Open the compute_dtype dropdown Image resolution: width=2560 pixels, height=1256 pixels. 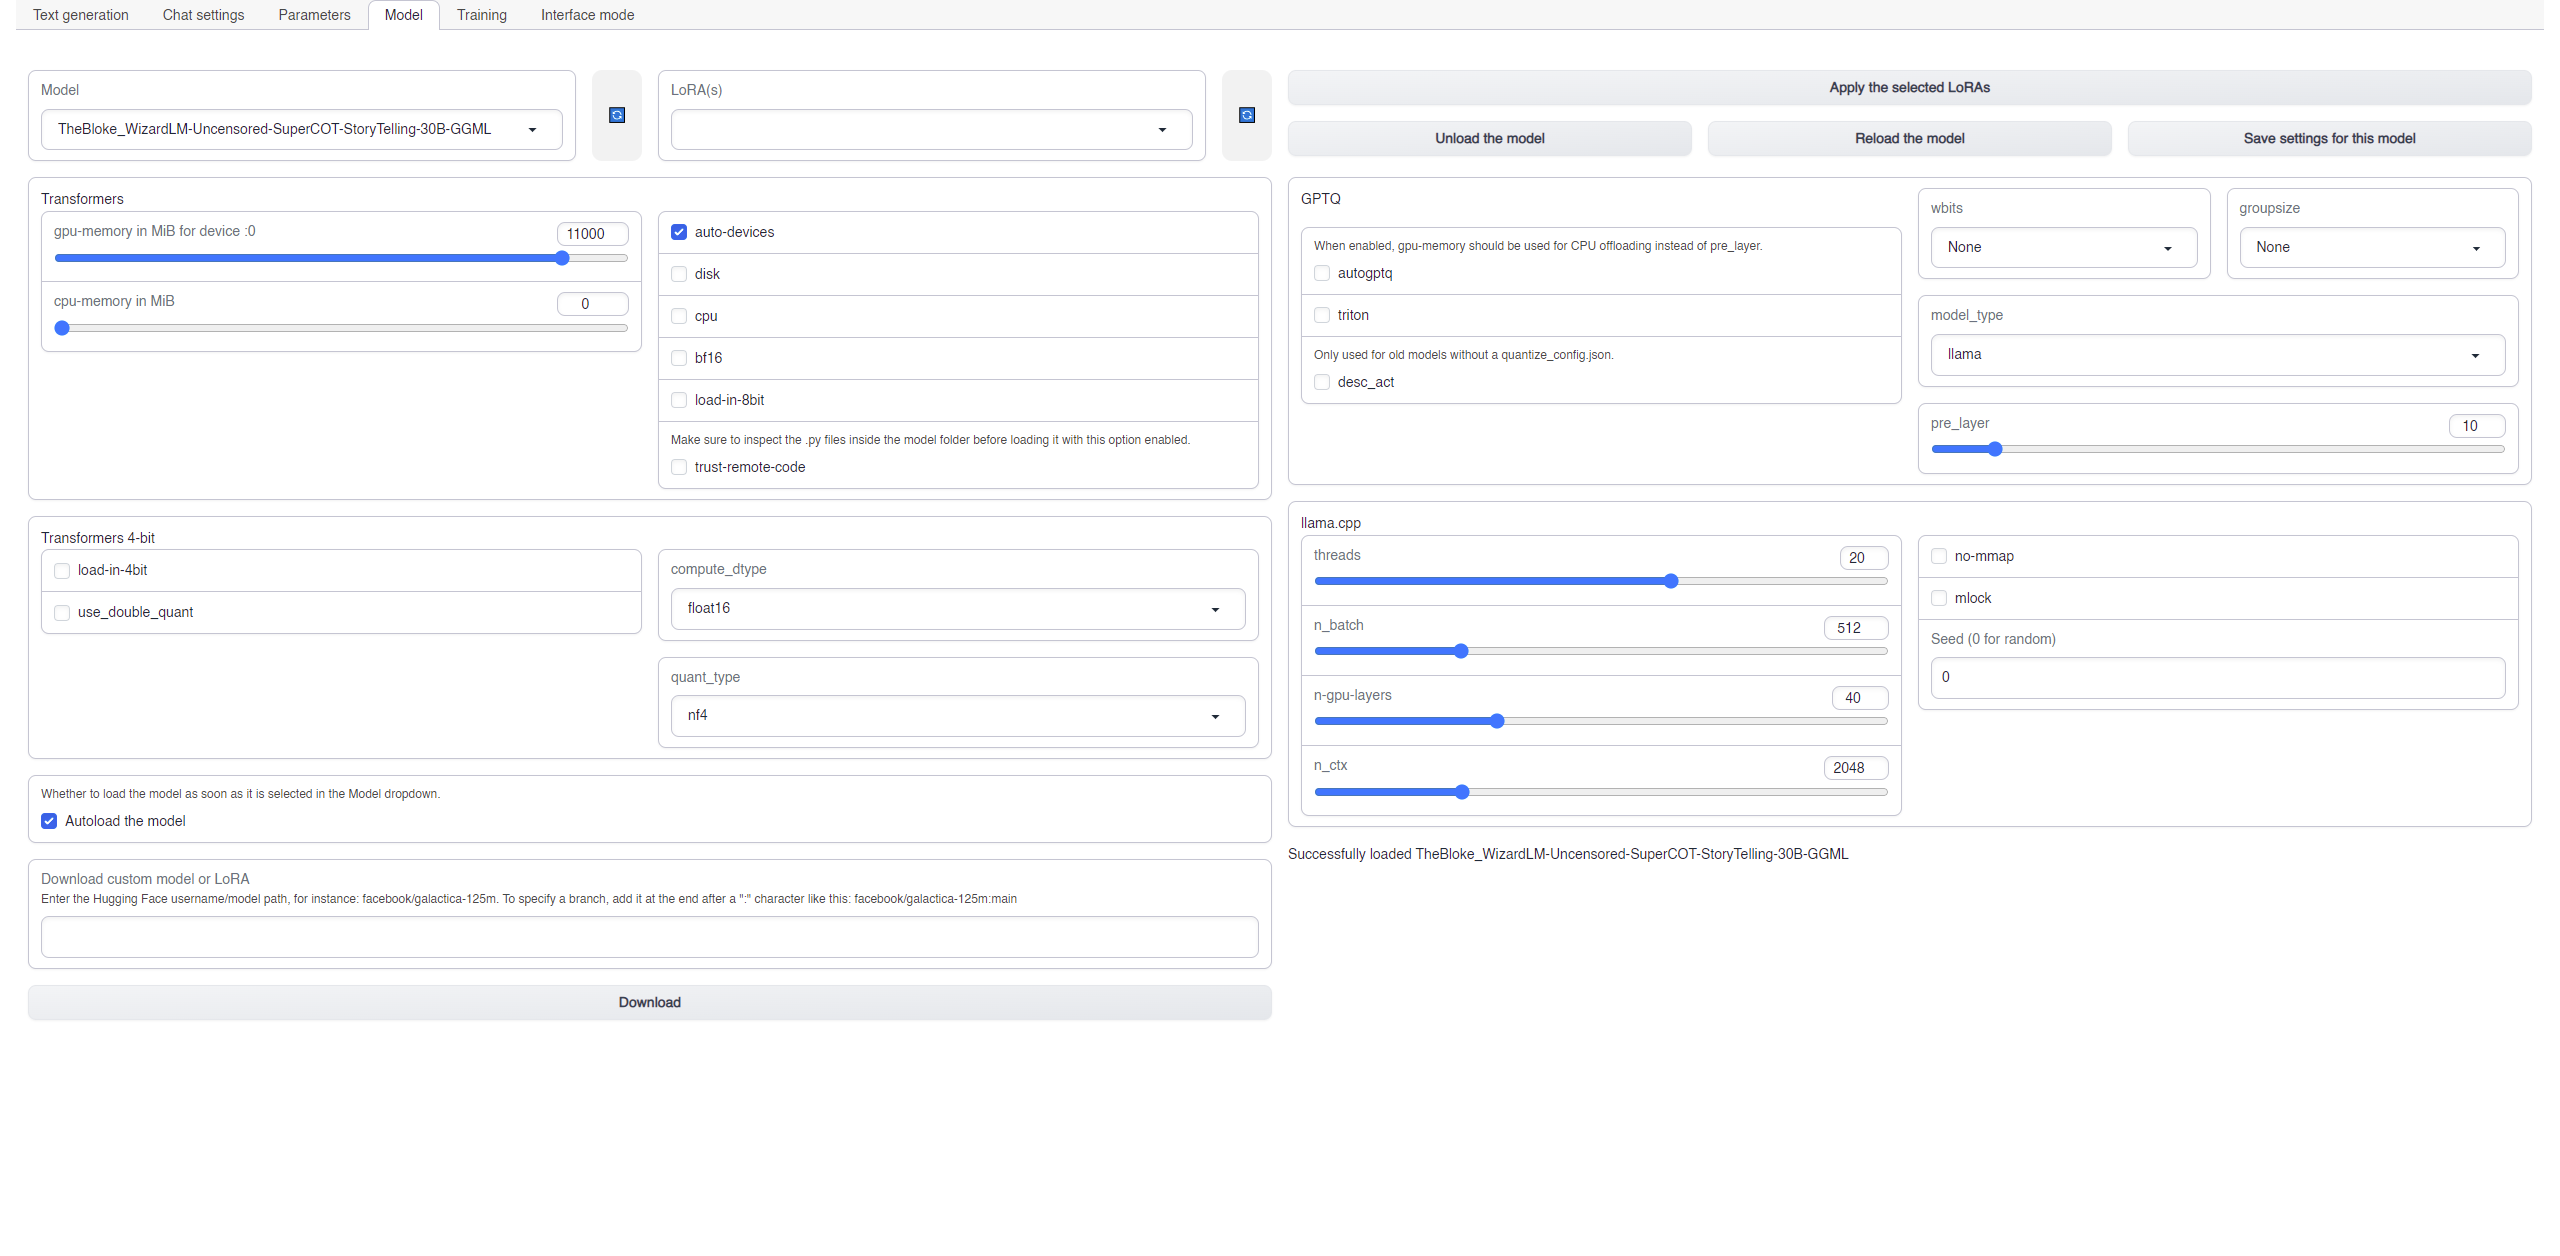pos(956,607)
